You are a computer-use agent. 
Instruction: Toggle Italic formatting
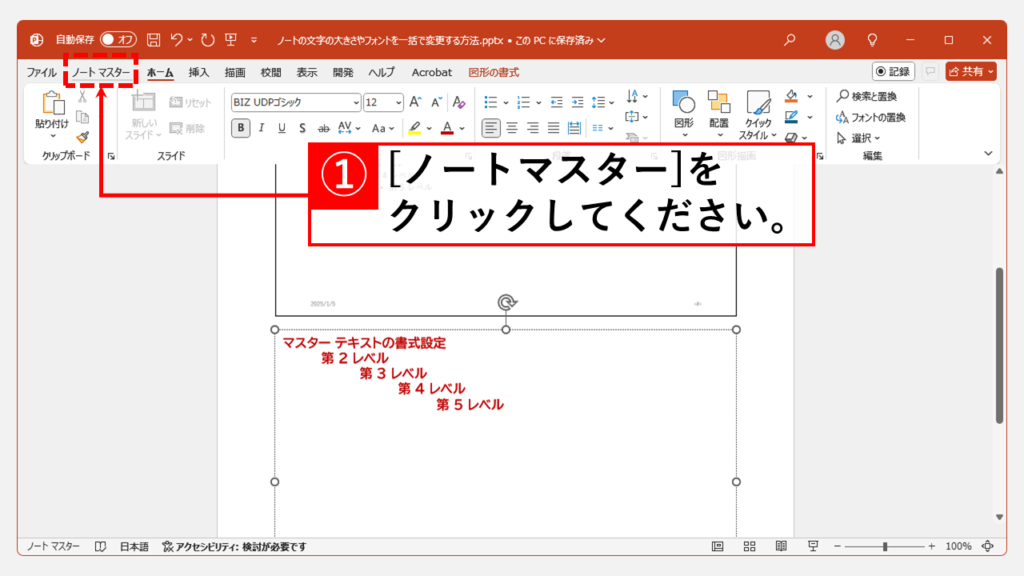point(261,128)
